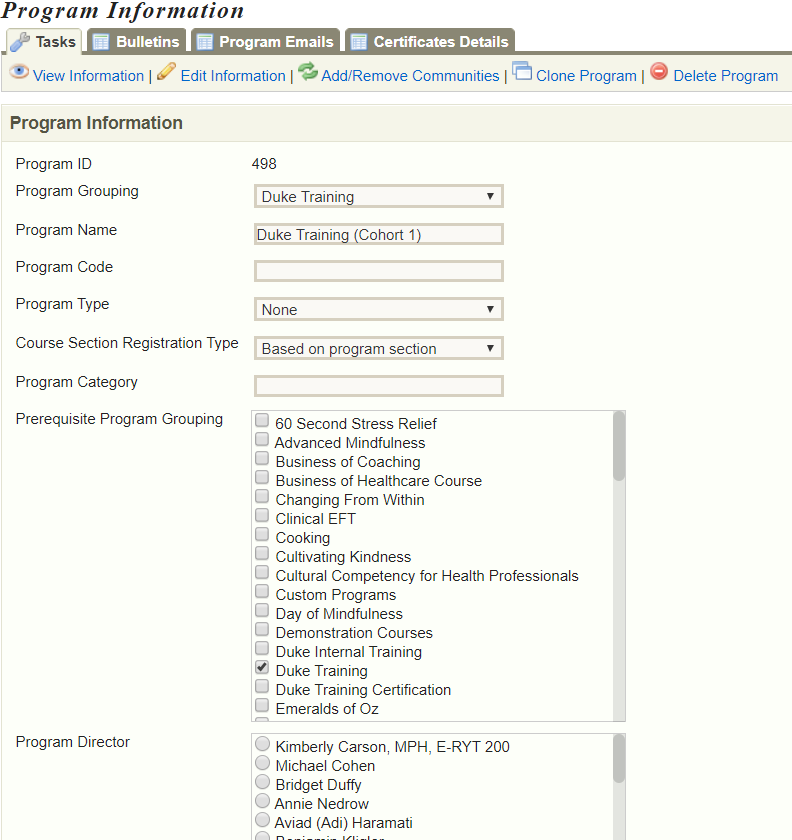Switch to the Program Emails tab
Viewport: 792px width, 840px height.
(265, 41)
